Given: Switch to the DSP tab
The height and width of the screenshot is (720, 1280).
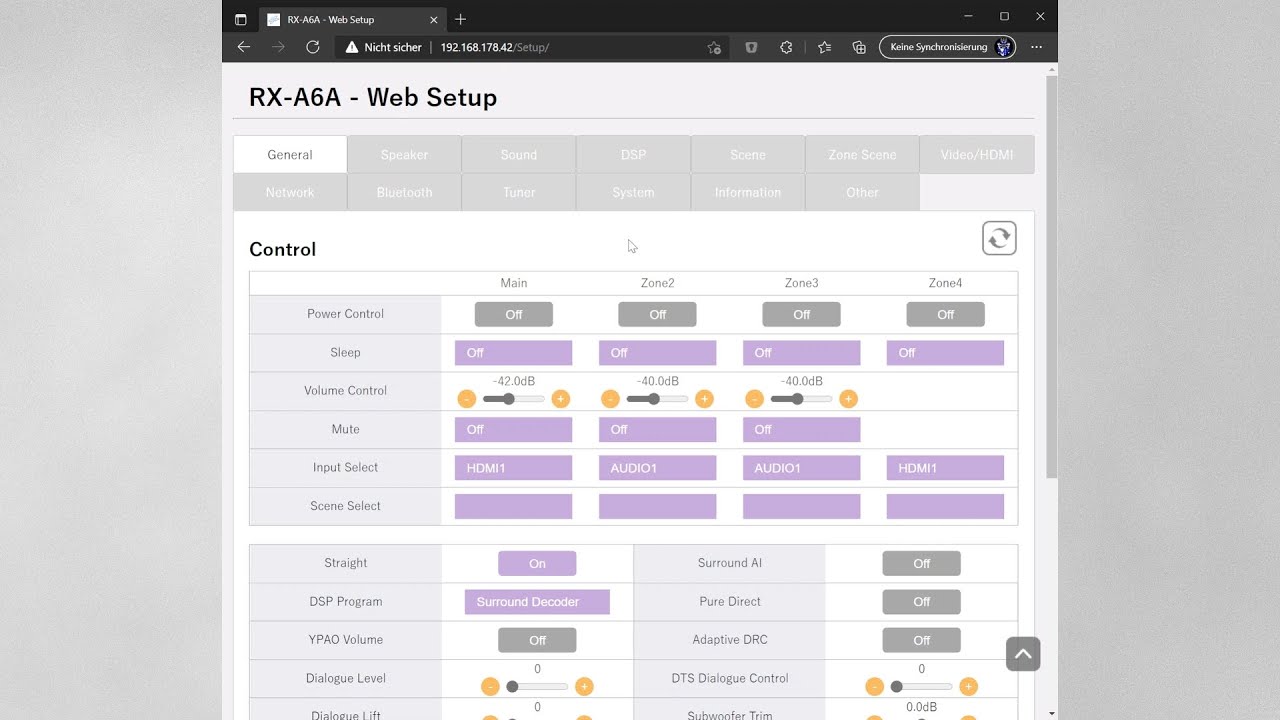Looking at the screenshot, I should (x=633, y=155).
